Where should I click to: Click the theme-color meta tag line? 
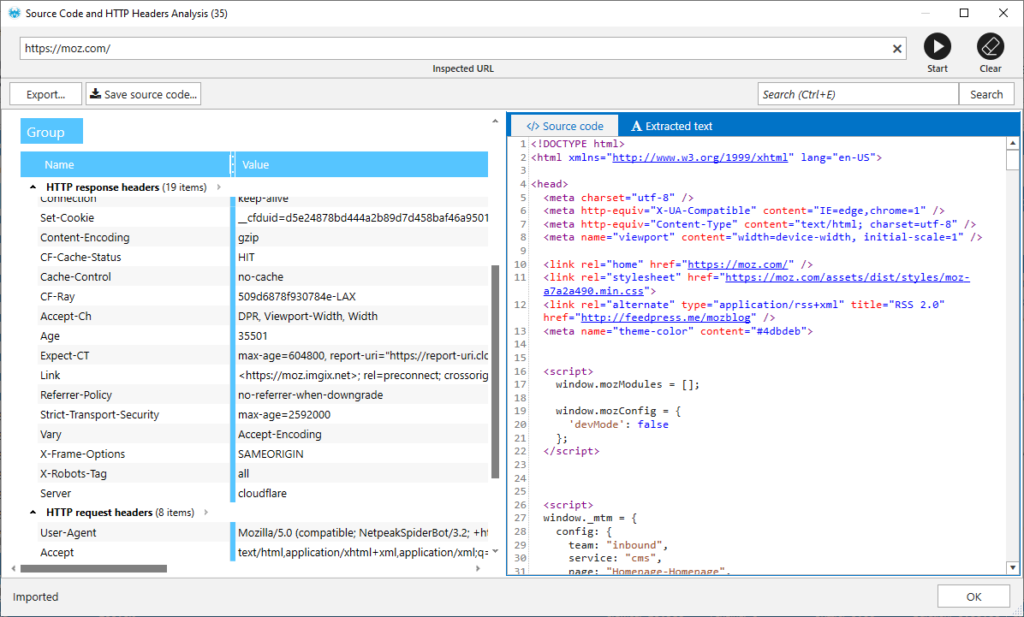point(678,331)
